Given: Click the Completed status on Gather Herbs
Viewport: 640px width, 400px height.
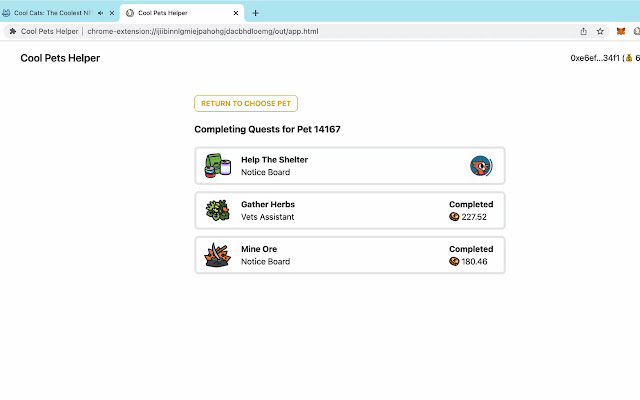Looking at the screenshot, I should [x=471, y=204].
